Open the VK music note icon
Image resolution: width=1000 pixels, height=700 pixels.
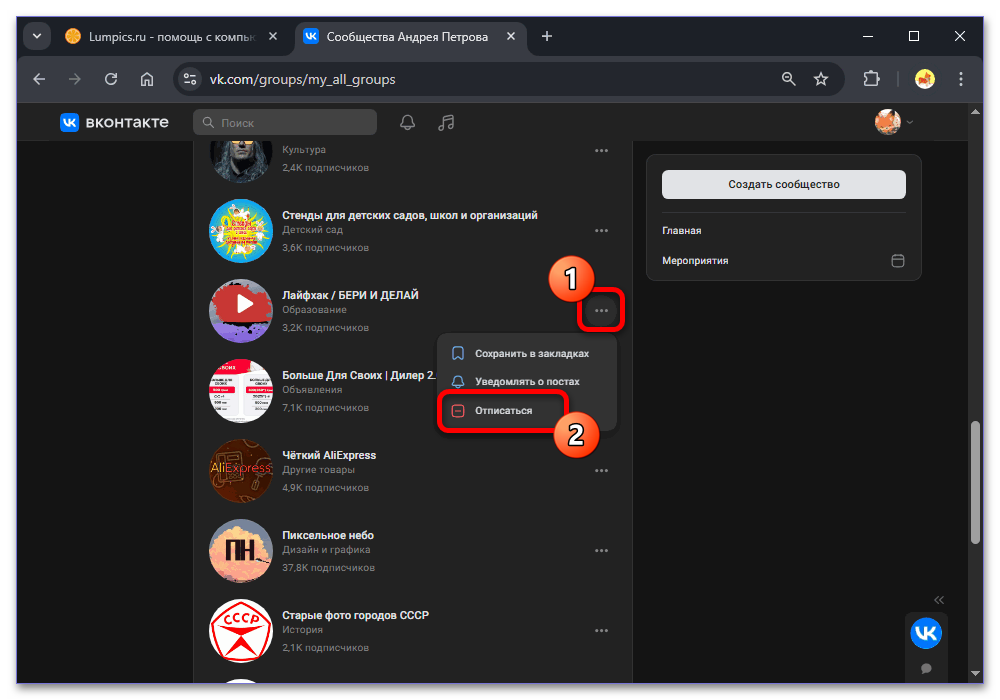tap(446, 122)
